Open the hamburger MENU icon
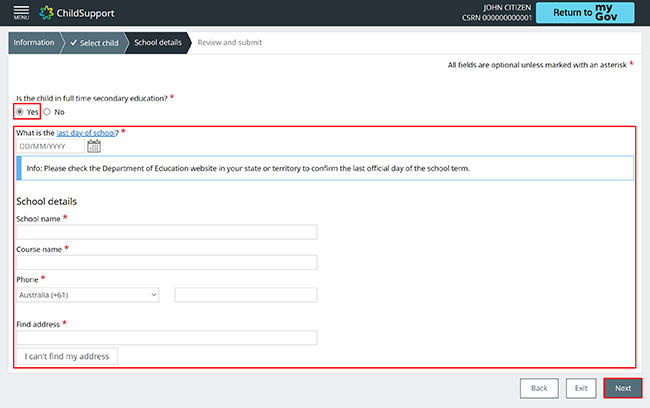The height and width of the screenshot is (408, 650). (21, 12)
